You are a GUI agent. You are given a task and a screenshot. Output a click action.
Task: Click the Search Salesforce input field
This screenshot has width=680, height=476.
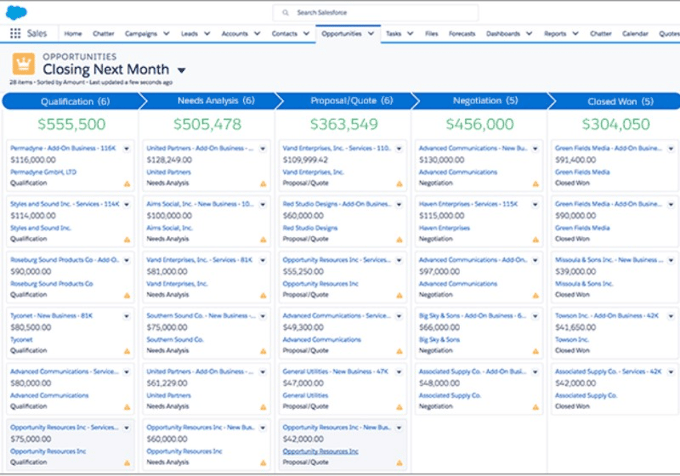[x=376, y=13]
